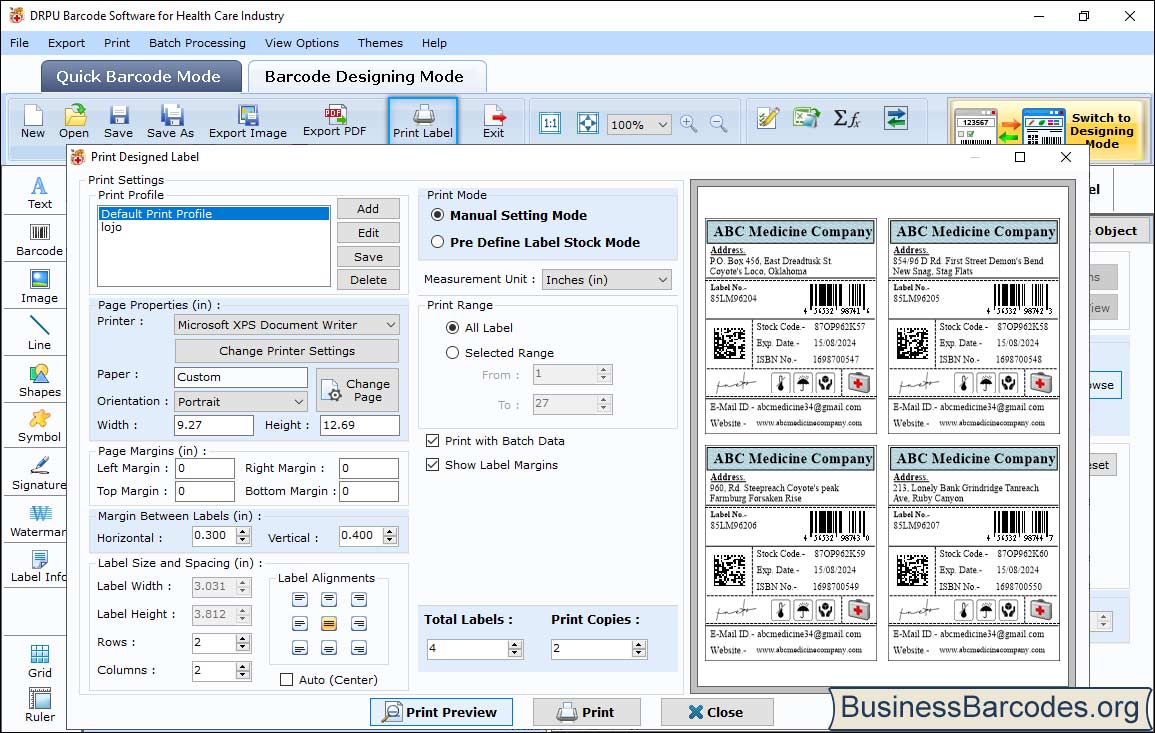Open the Orientation Portrait dropdown
This screenshot has width=1155, height=733.
(241, 401)
